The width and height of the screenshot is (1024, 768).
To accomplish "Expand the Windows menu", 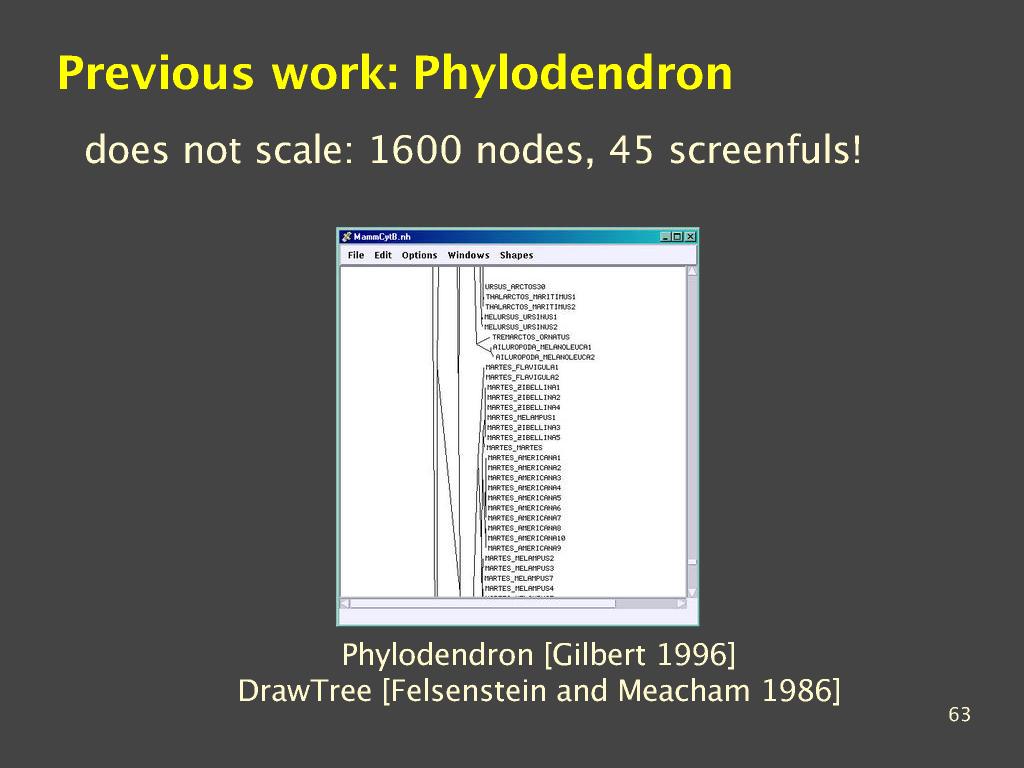I will (468, 255).
